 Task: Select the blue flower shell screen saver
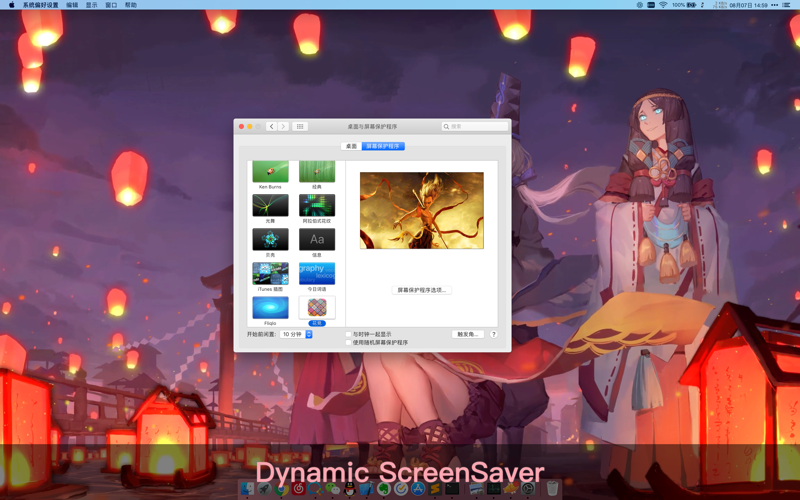(270, 239)
